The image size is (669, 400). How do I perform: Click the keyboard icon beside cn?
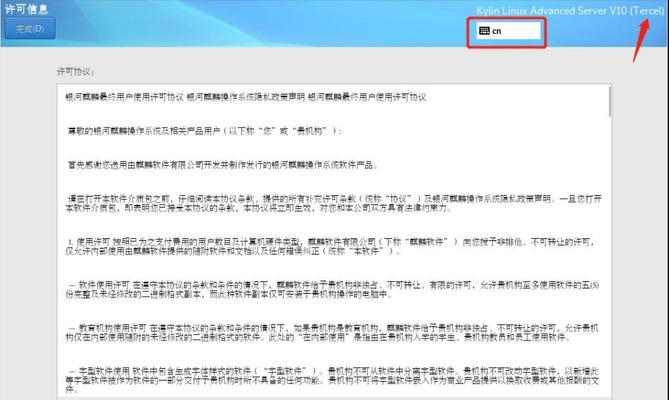pyautogui.click(x=484, y=31)
